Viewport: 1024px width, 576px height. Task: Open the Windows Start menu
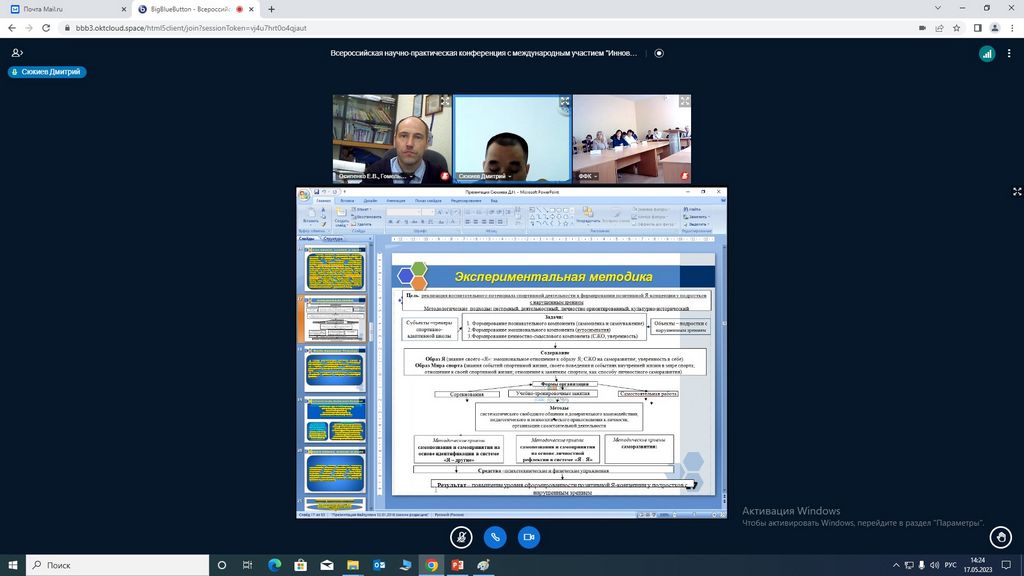(x=12, y=565)
